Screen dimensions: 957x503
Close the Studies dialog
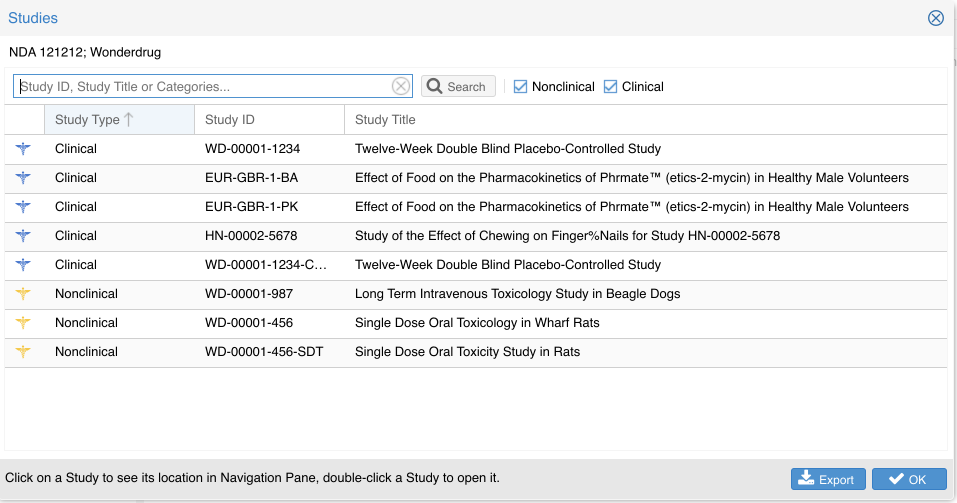point(936,18)
